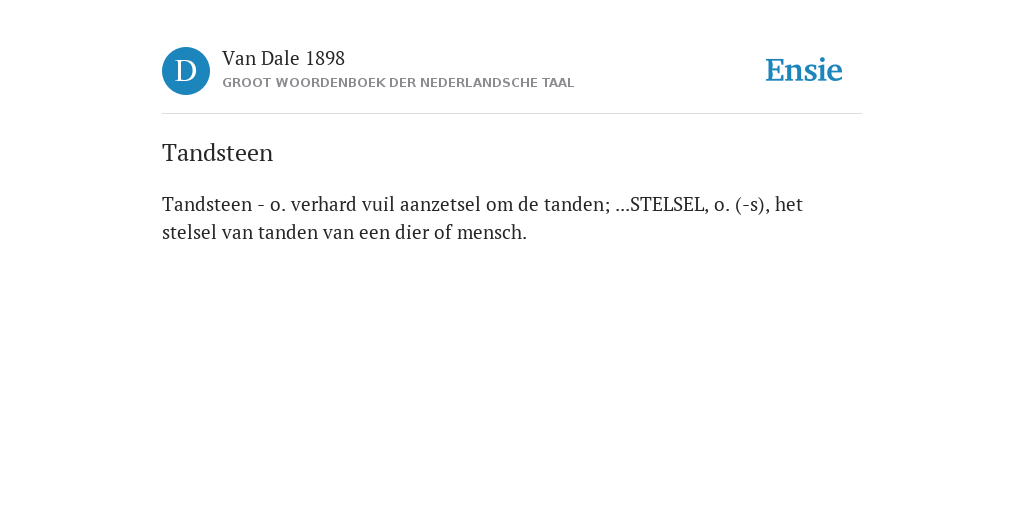Click the word dier in the second line

[x=412, y=232]
